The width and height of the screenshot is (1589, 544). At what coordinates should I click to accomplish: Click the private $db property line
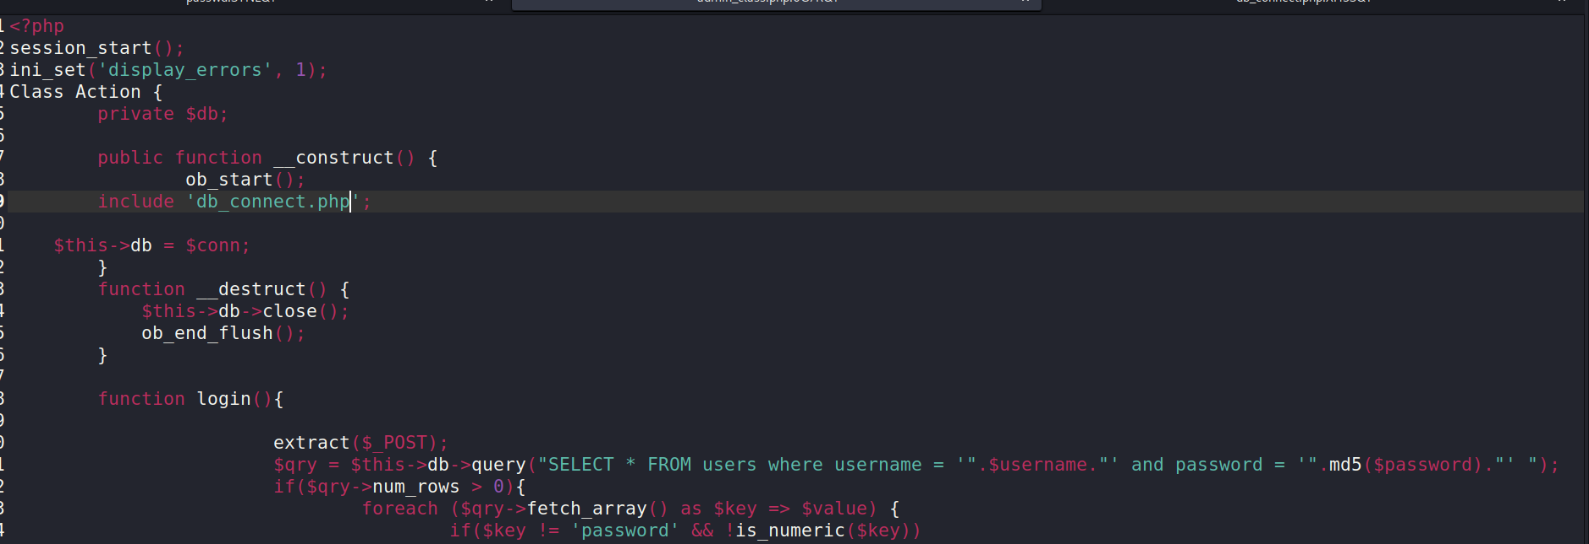(x=162, y=114)
